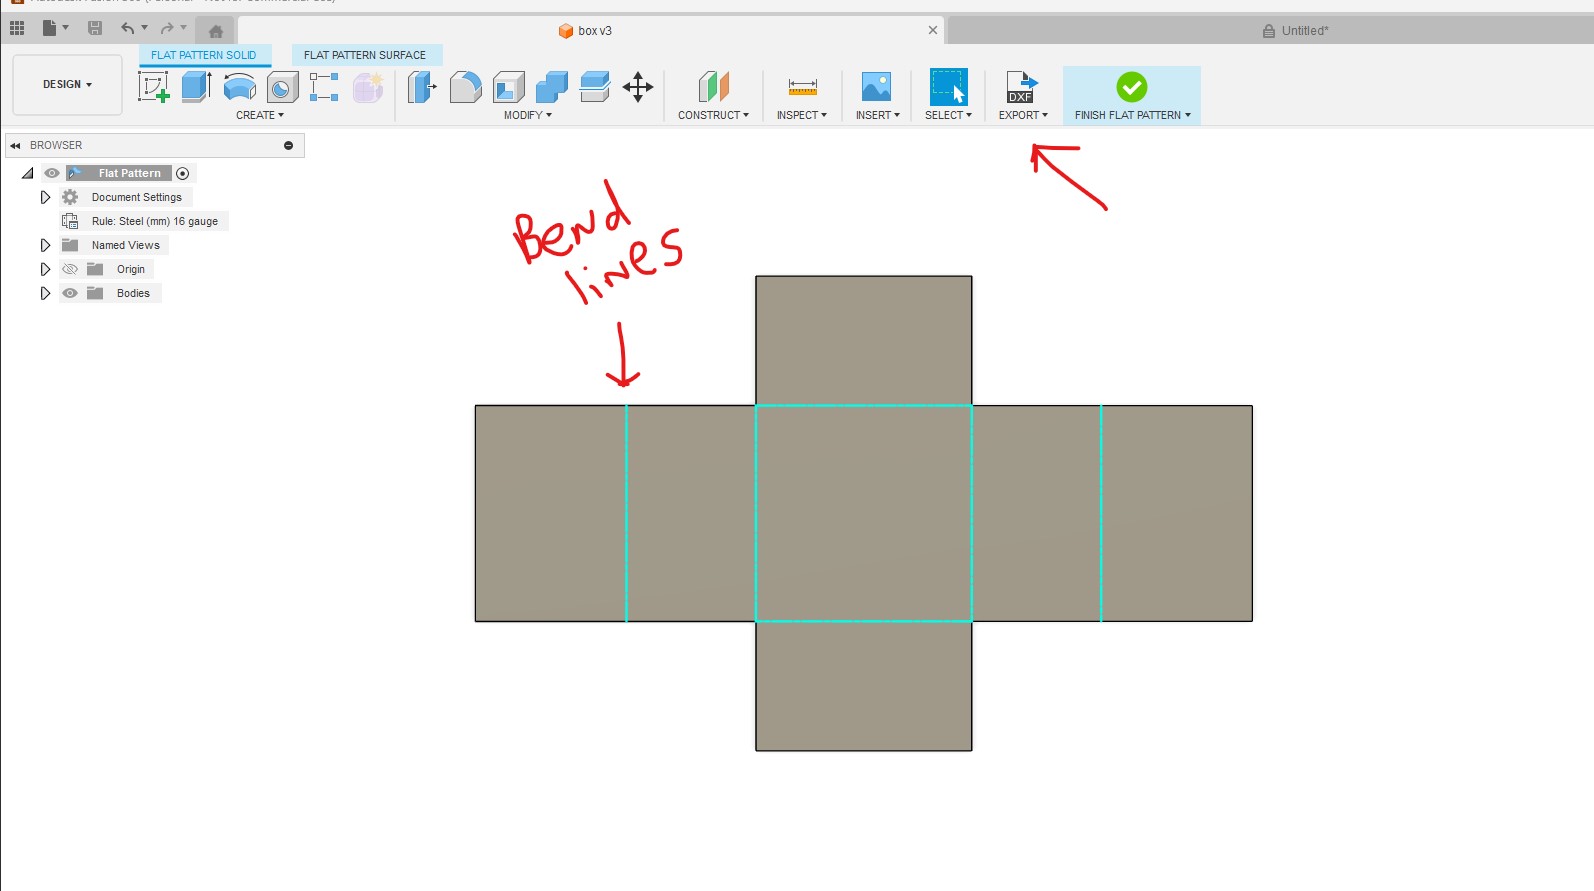Click the Measure ruler icon

coord(802,87)
